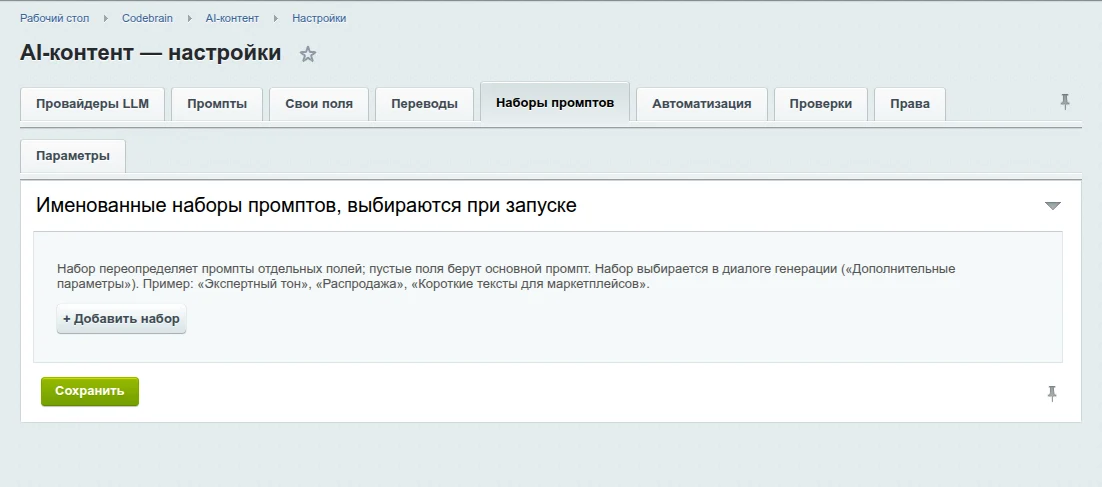Go to the Переводы tab
Image resolution: width=1102 pixels, height=487 pixels.
424,104
